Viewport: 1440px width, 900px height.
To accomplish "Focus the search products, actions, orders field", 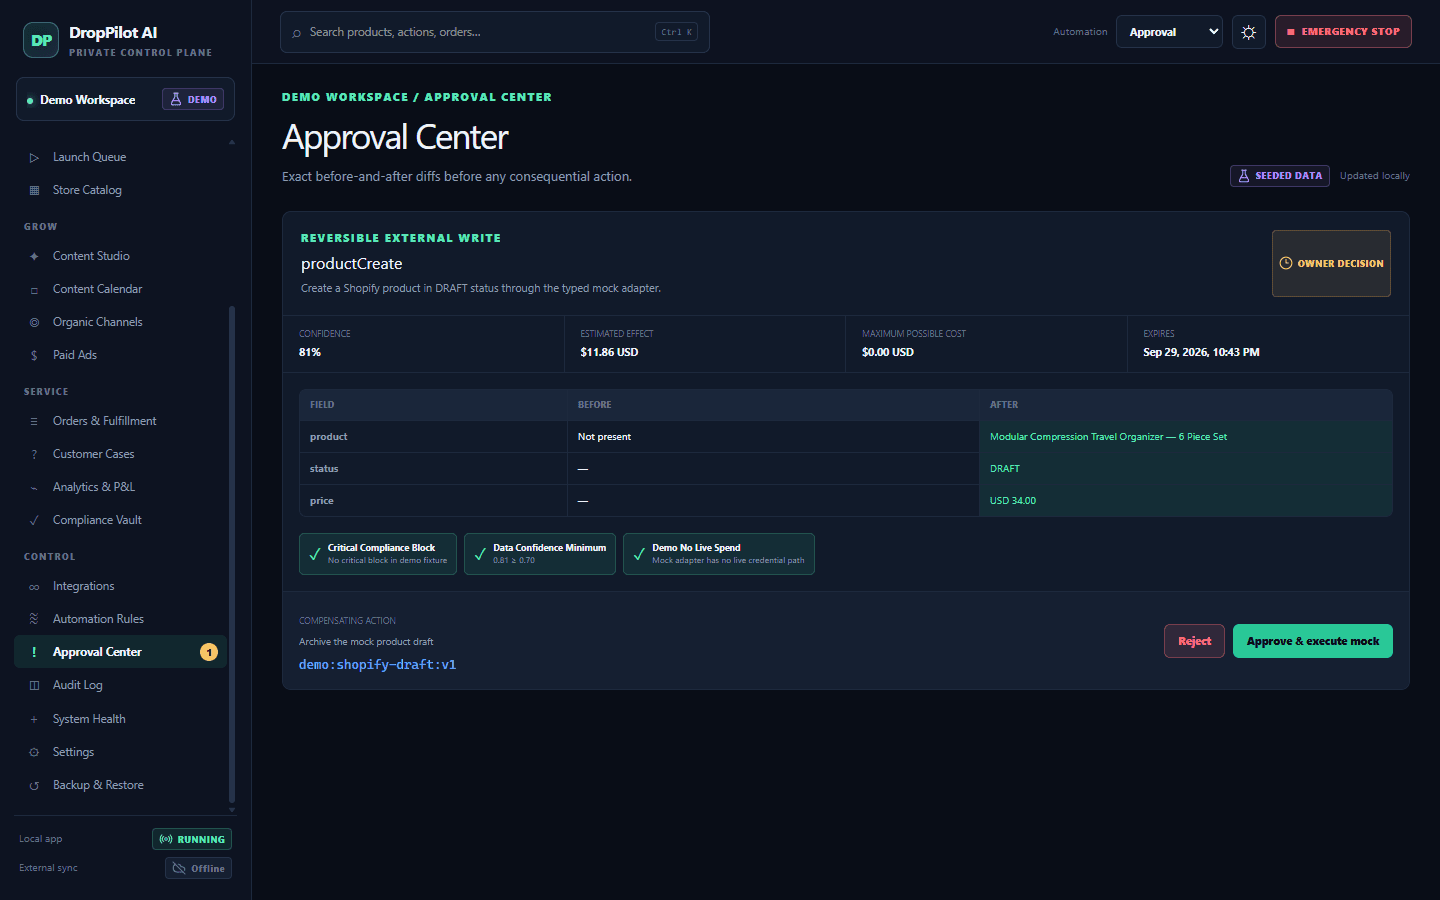I will pyautogui.click(x=495, y=32).
